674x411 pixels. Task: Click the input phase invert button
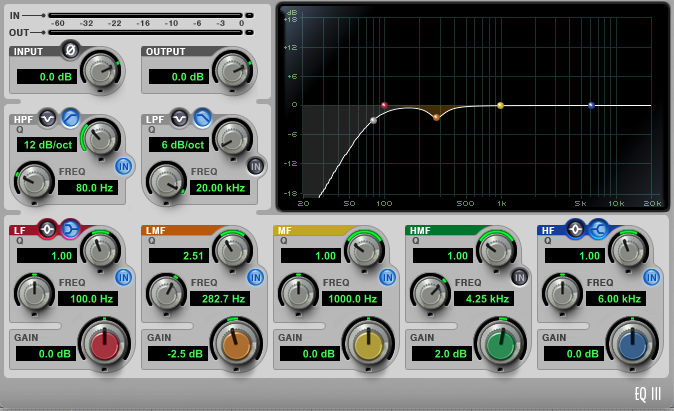tap(70, 49)
